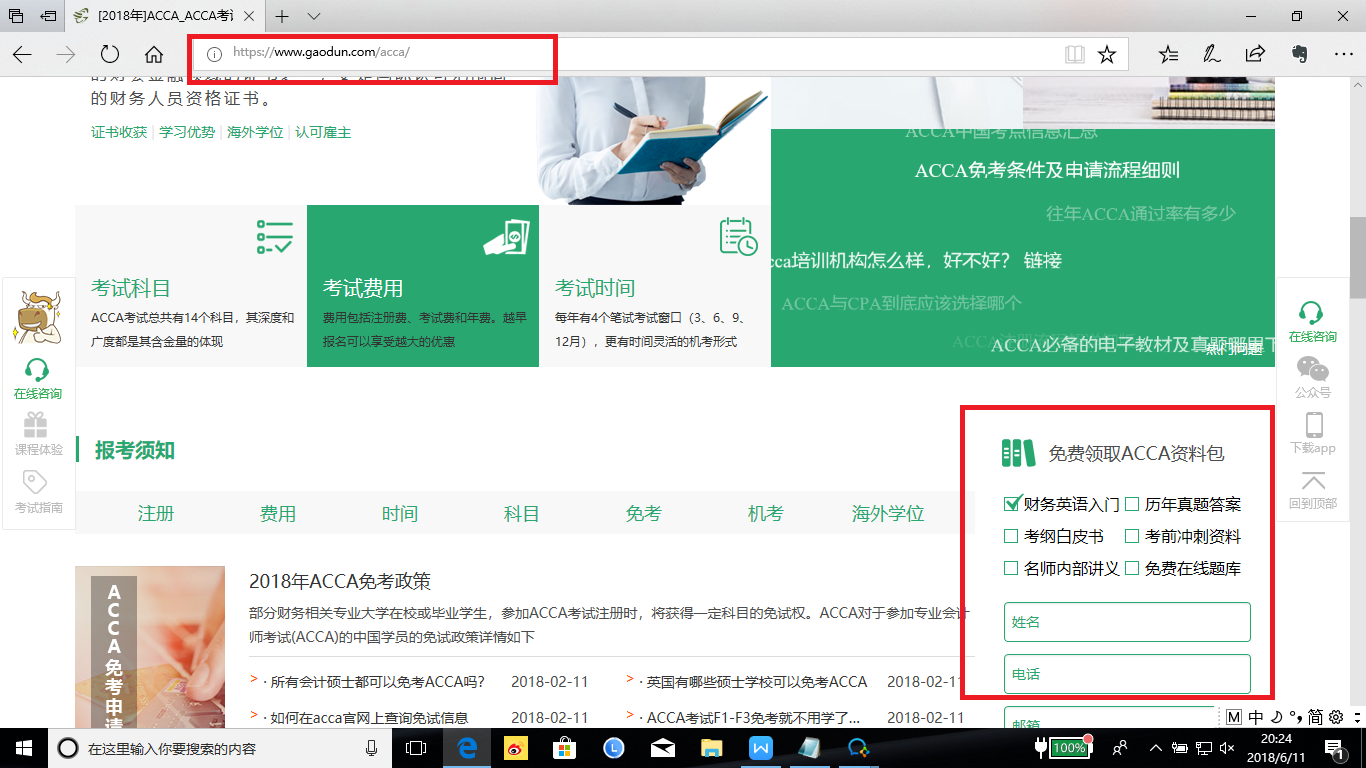Open Task View on the taskbar

pyautogui.click(x=416, y=748)
